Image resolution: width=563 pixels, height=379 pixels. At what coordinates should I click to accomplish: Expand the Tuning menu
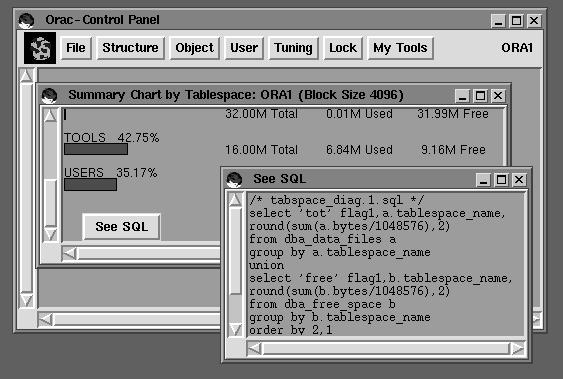(293, 48)
